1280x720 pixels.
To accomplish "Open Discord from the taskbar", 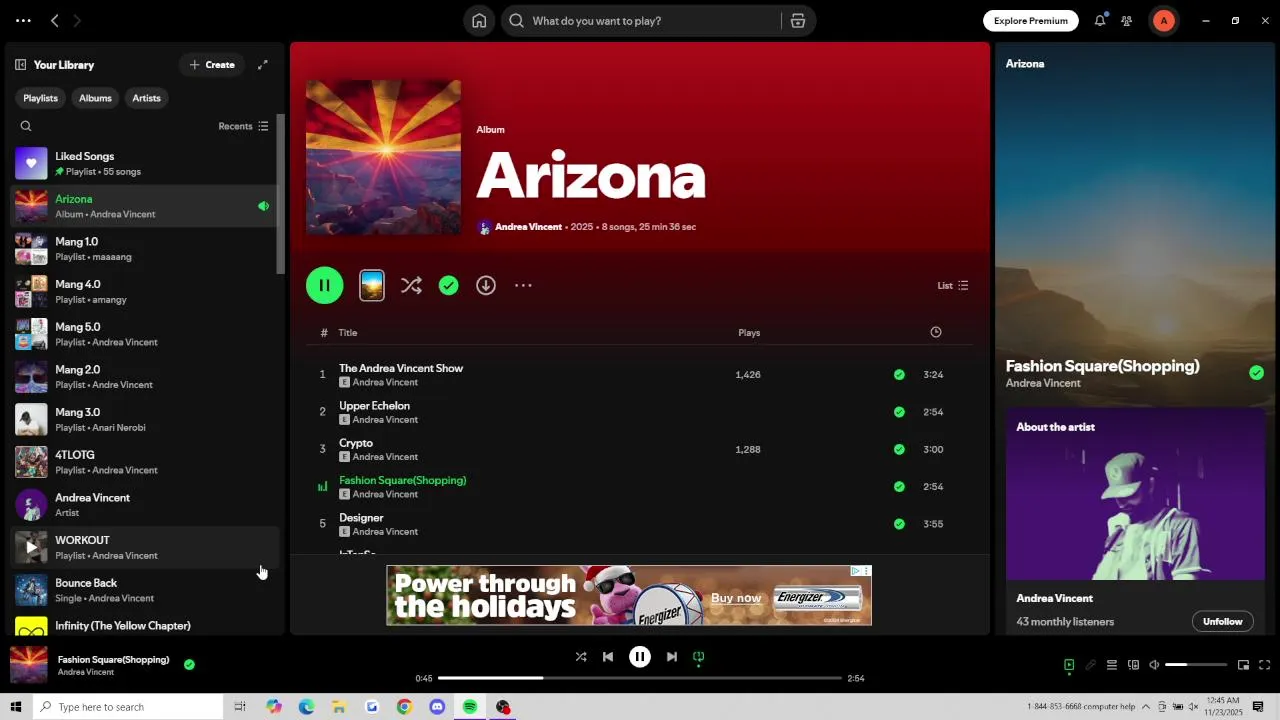I will coord(437,707).
